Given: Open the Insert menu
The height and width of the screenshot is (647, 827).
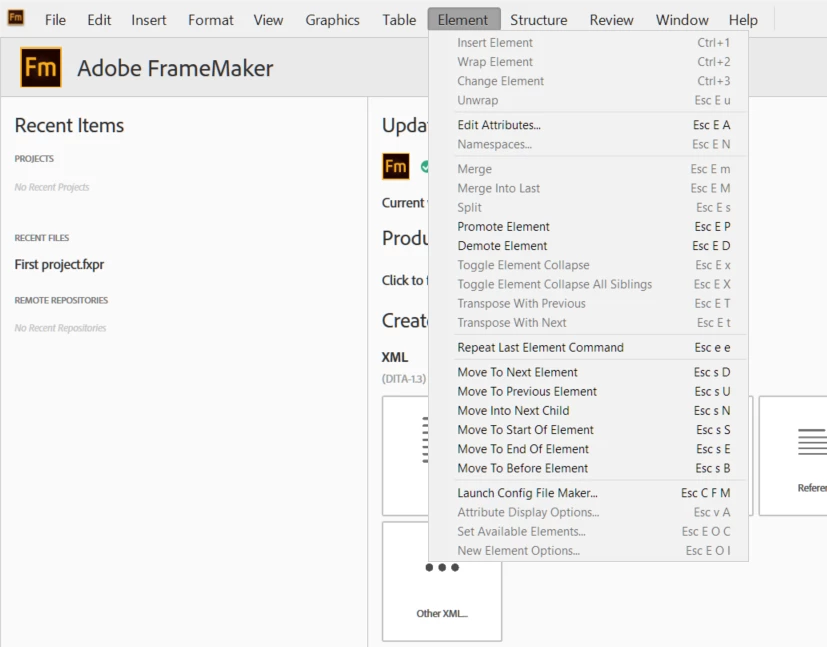Looking at the screenshot, I should [149, 20].
